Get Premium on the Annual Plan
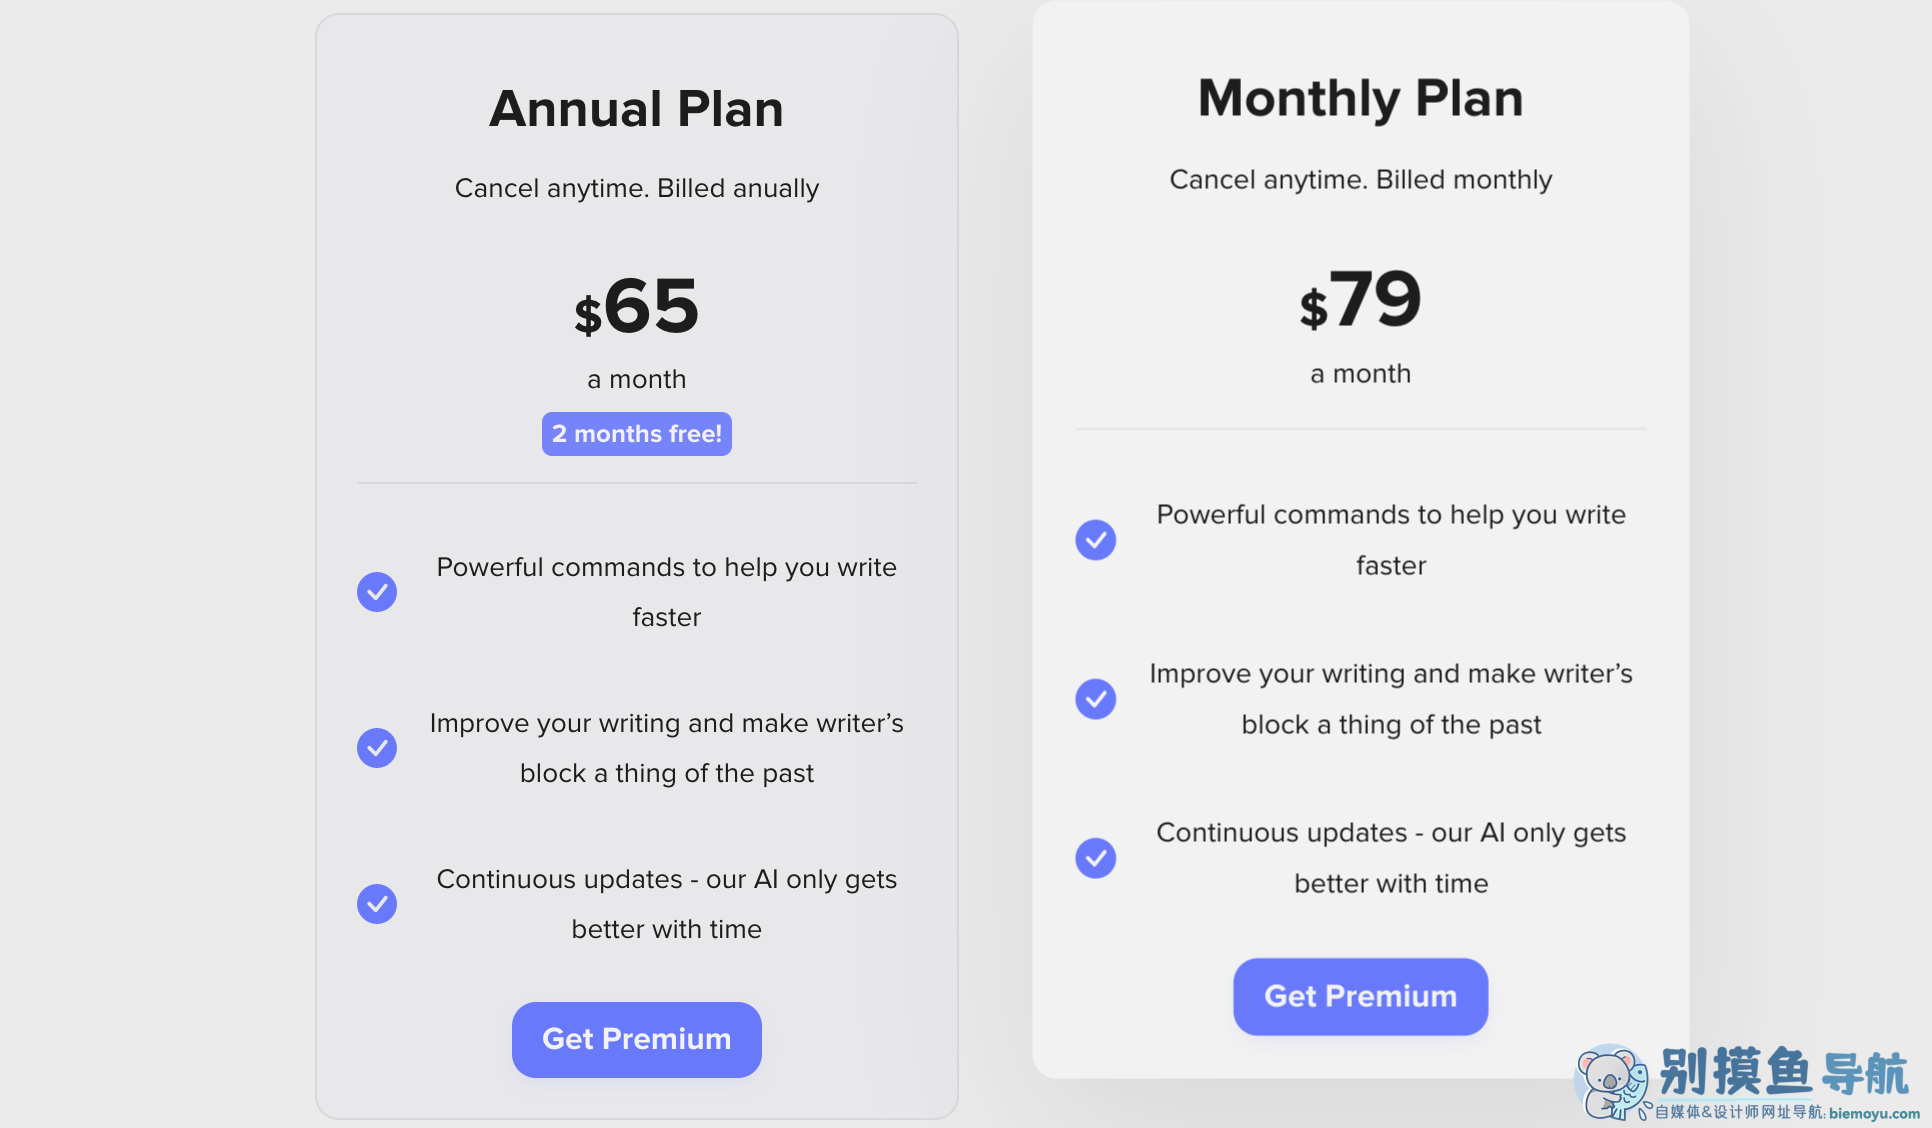This screenshot has height=1128, width=1932. [x=637, y=1040]
